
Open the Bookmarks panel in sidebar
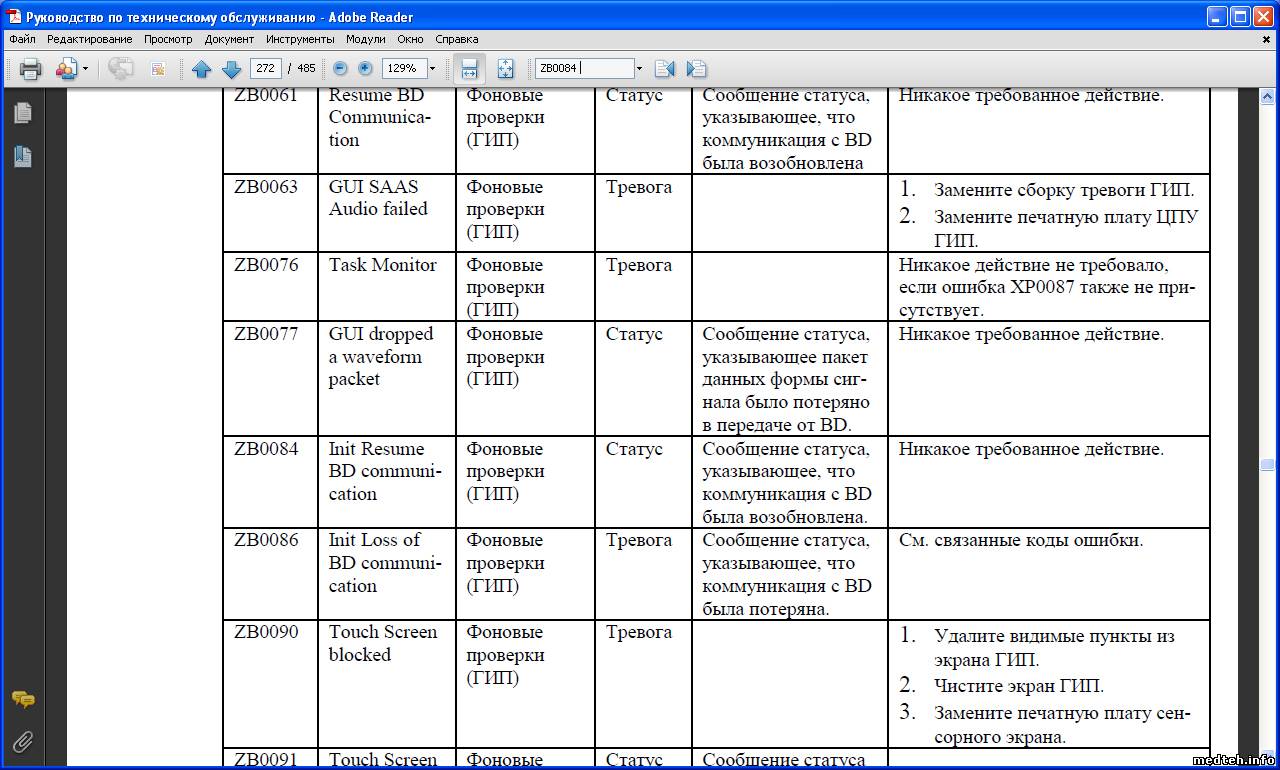click(23, 156)
